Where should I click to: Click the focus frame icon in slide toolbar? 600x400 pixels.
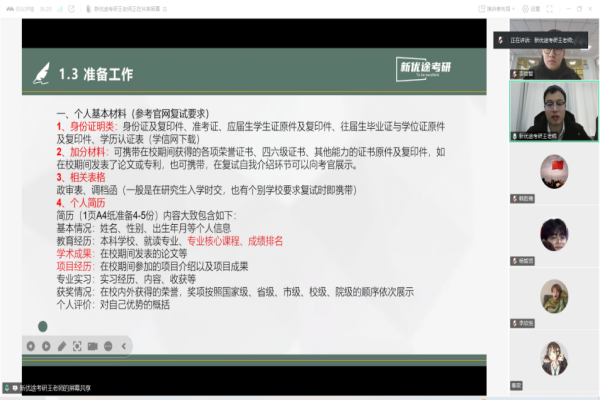pos(78,345)
